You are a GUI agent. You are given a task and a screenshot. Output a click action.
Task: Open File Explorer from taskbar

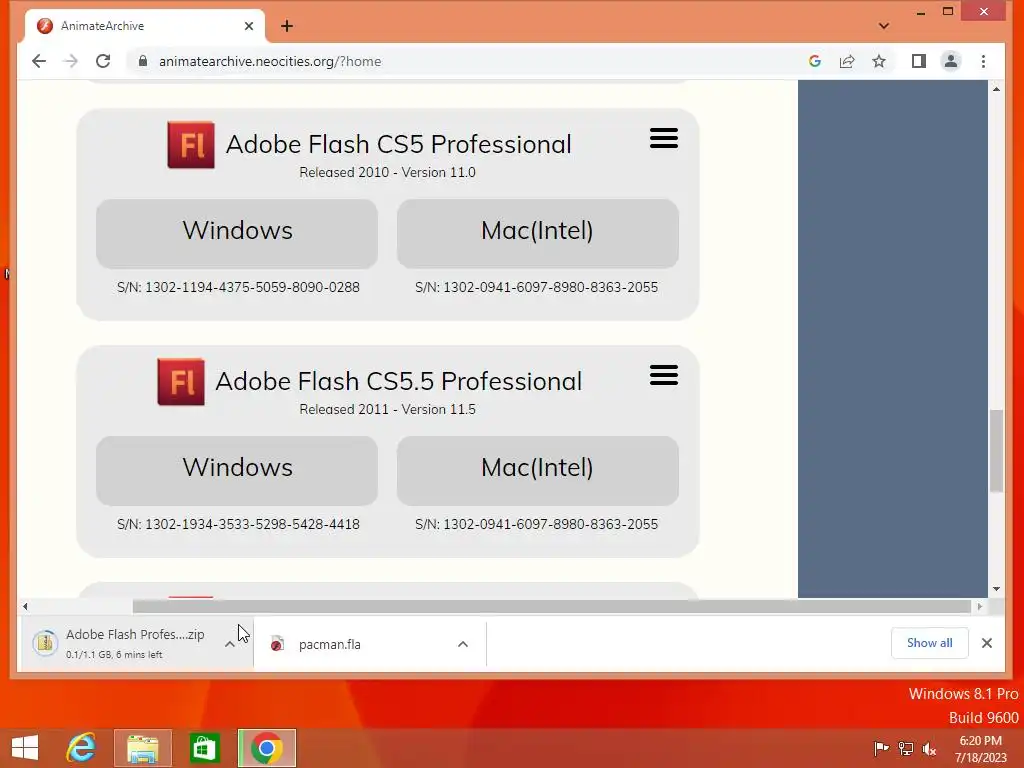(x=142, y=748)
